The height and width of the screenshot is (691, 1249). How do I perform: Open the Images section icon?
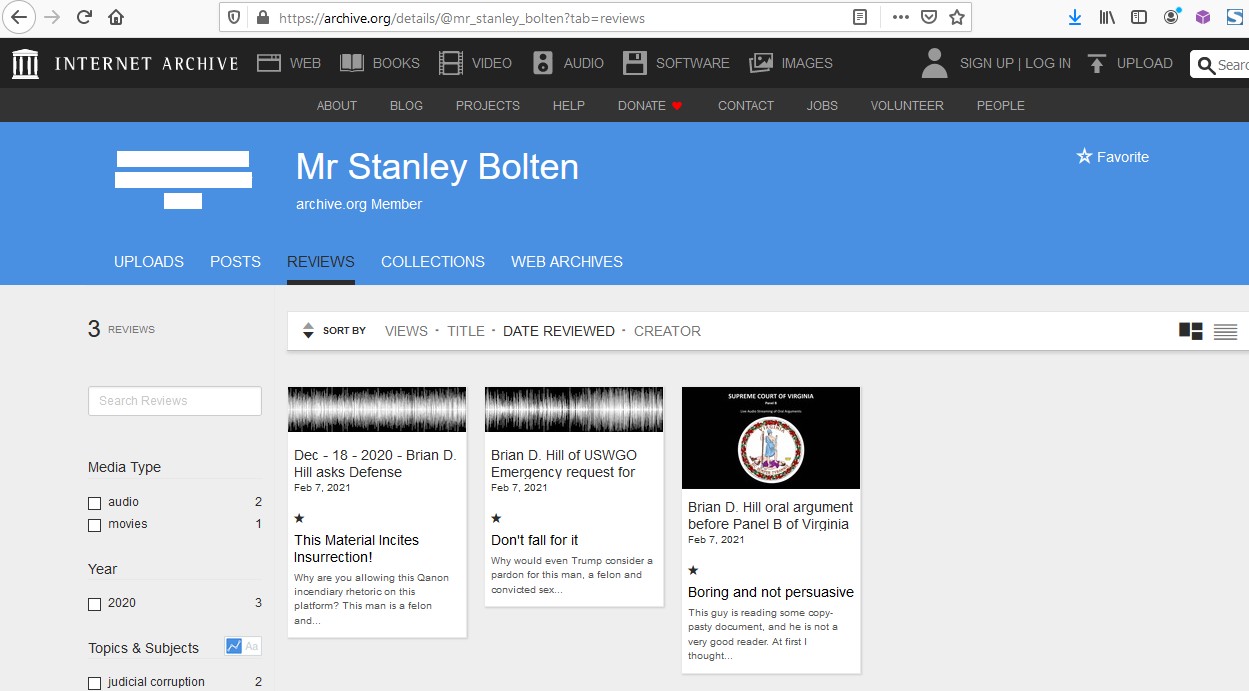(761, 63)
